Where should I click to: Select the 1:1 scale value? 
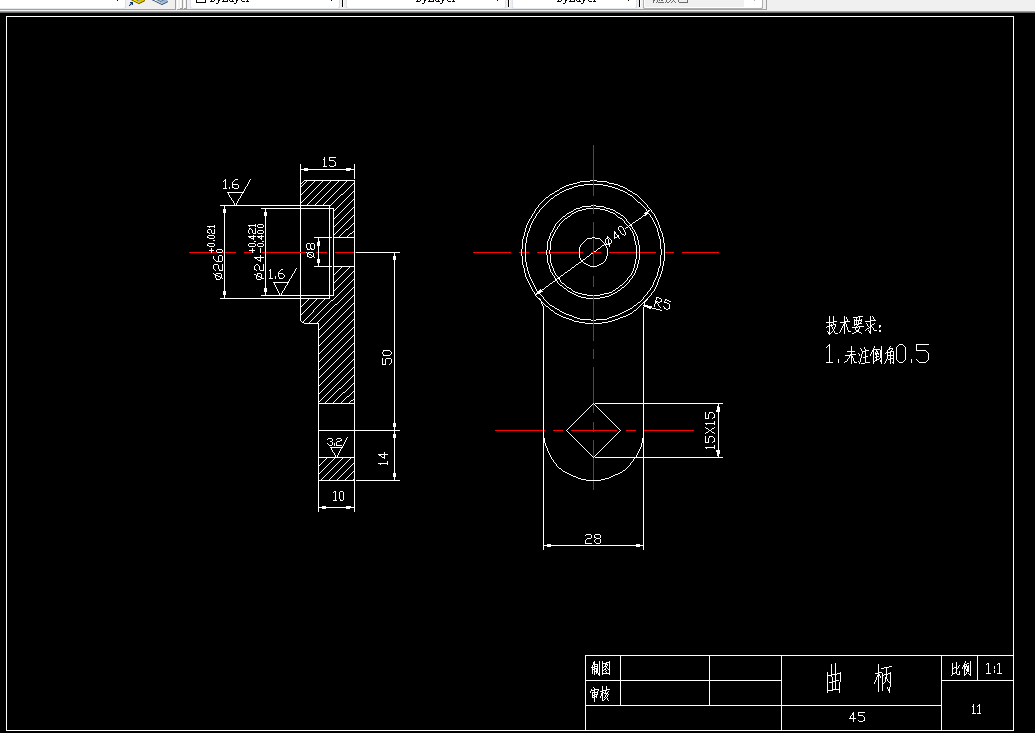pyautogui.click(x=993, y=669)
